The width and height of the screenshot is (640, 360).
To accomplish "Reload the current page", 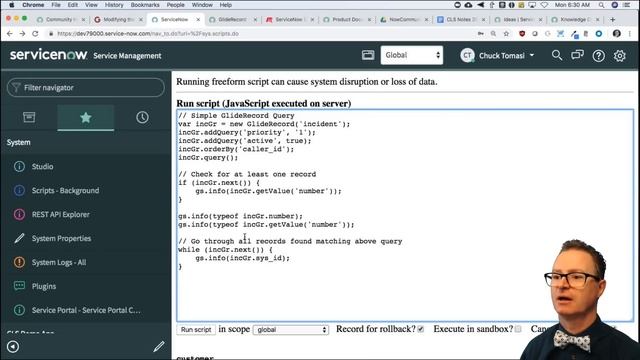I will click(x=35, y=33).
